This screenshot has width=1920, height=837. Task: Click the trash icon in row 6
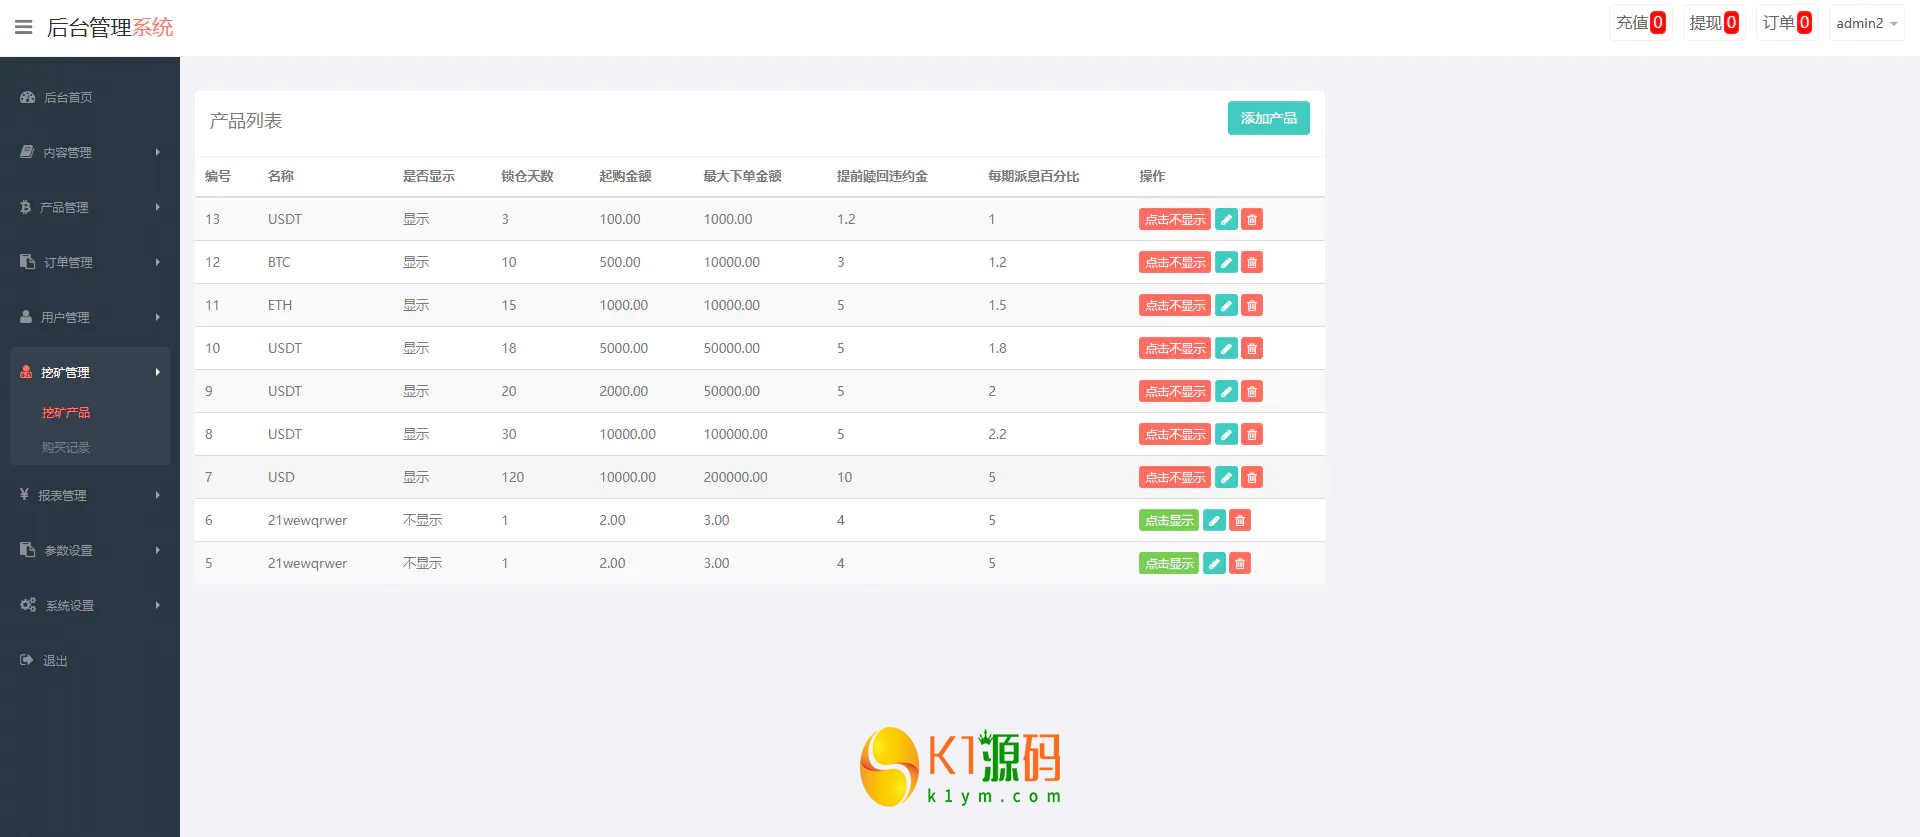point(1240,520)
